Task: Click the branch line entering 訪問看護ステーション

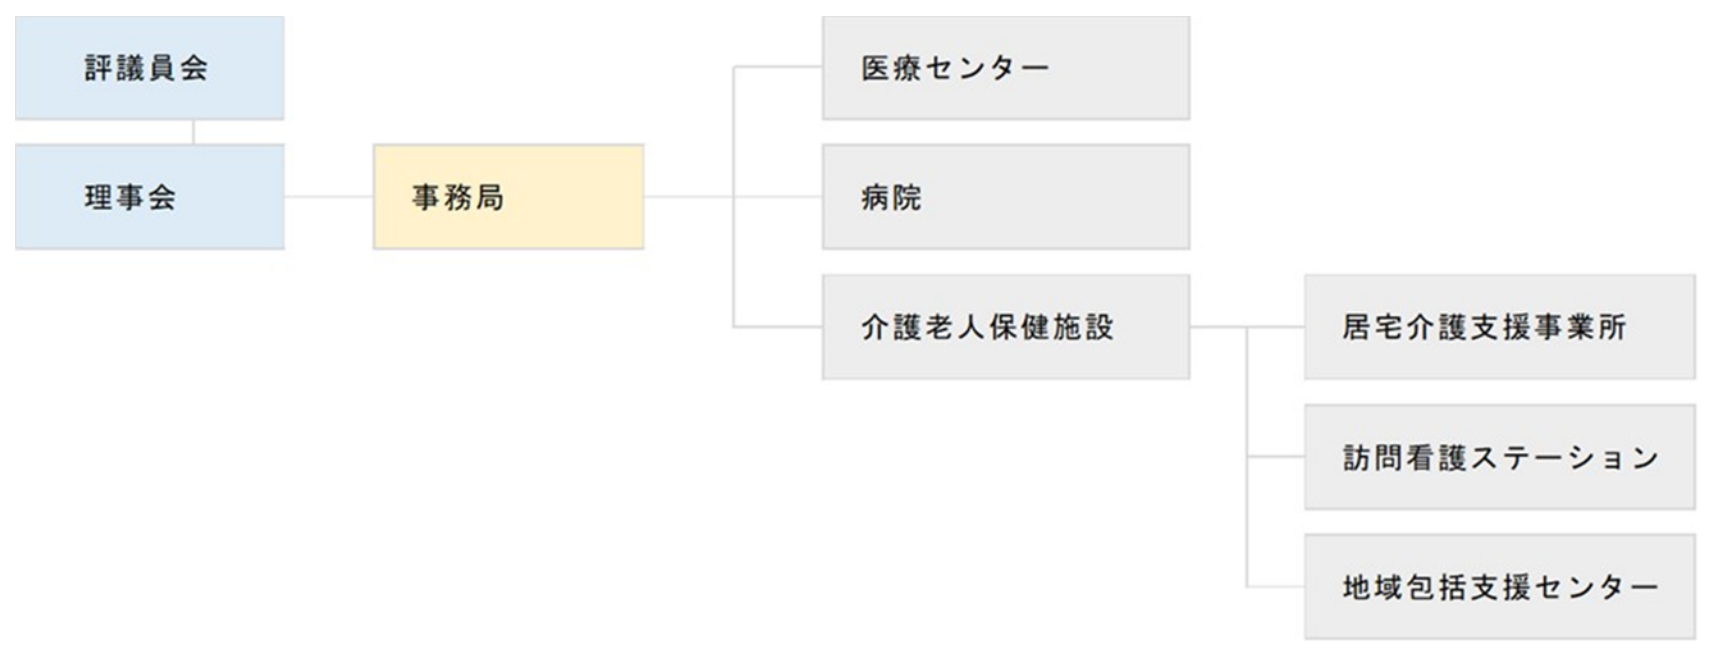Action: point(1276,457)
